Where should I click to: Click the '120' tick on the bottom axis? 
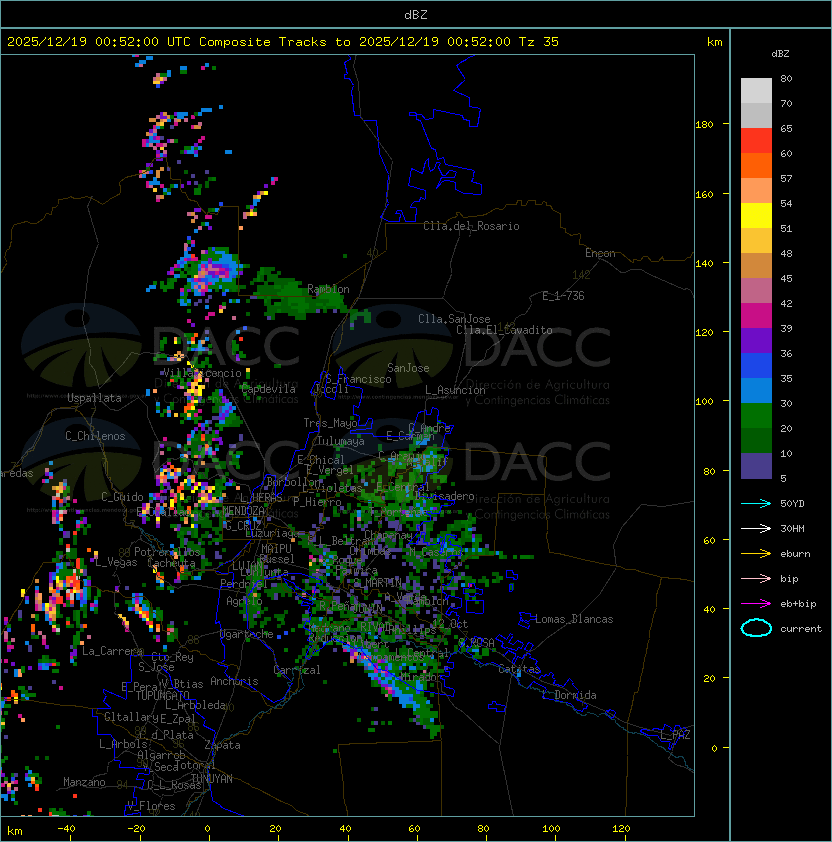(x=621, y=829)
